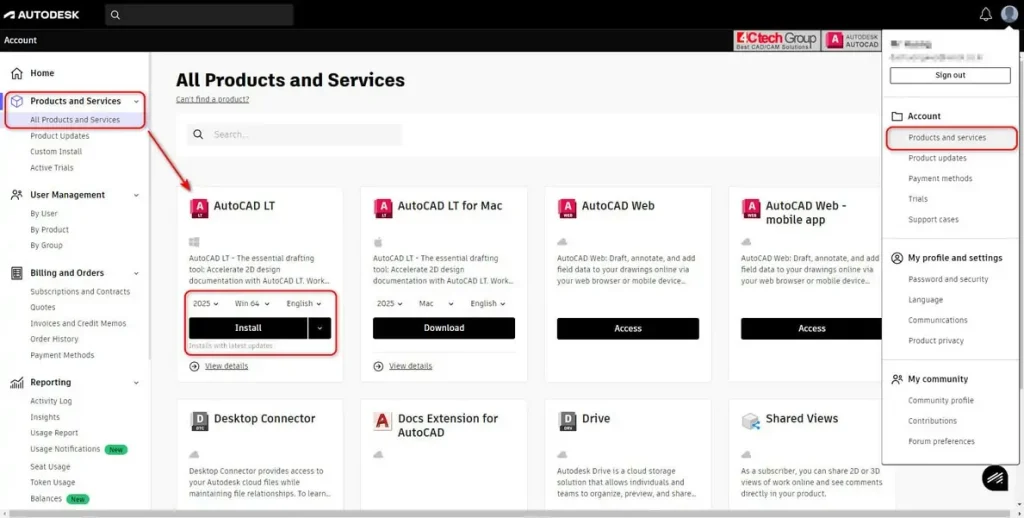This screenshot has width=1024, height=518.
Task: Select All Products and Services in sidebar
Action: (75, 120)
